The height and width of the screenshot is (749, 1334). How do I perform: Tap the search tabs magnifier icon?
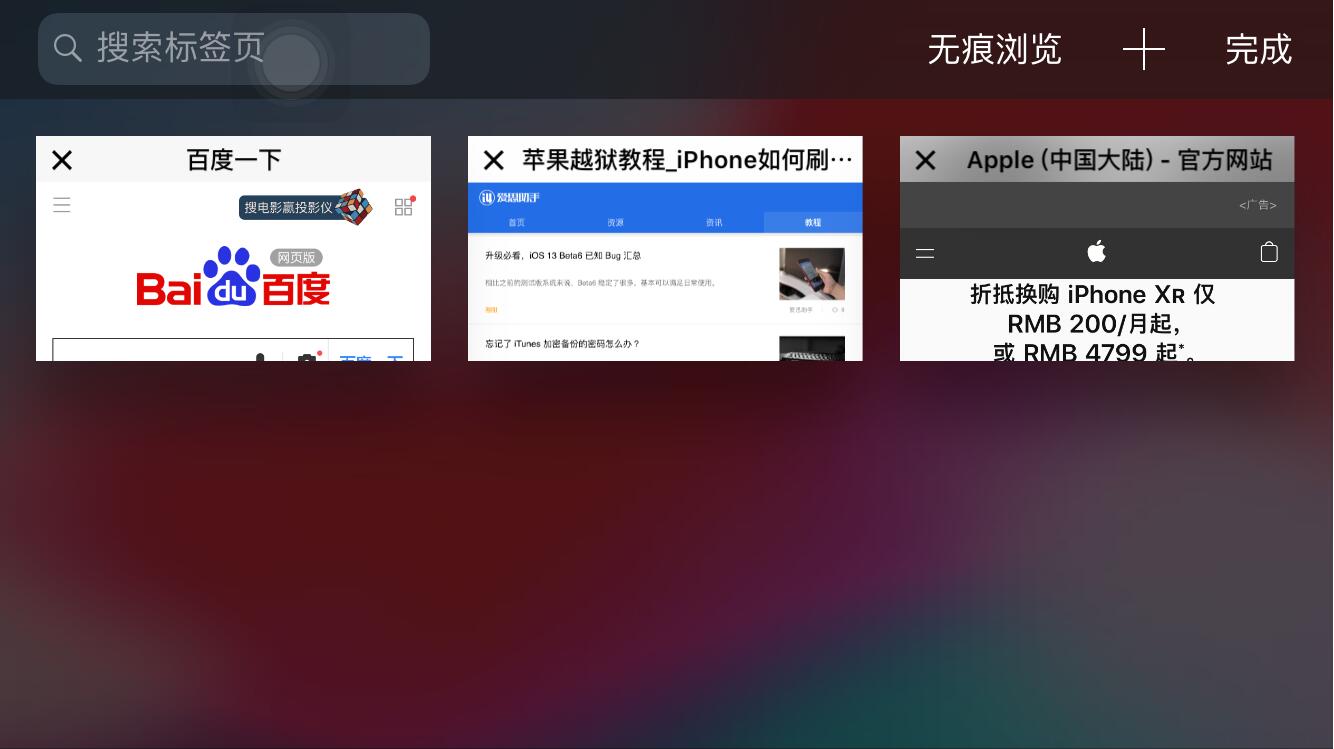pyautogui.click(x=67, y=48)
